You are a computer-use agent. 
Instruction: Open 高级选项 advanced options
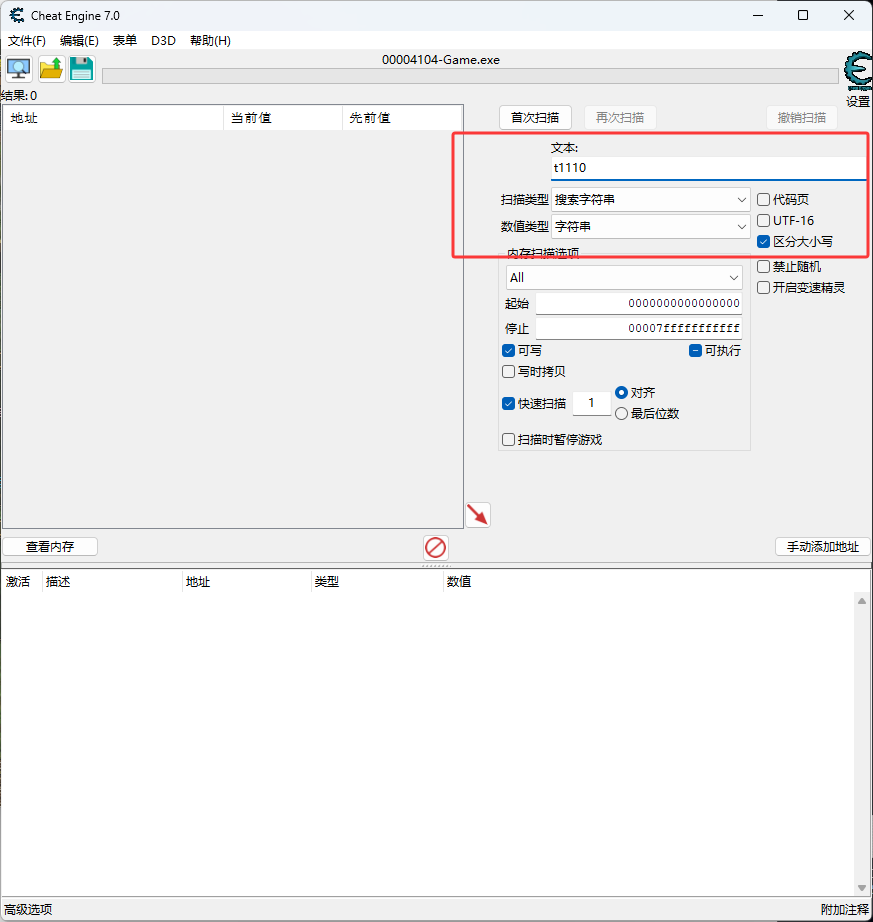[28, 910]
